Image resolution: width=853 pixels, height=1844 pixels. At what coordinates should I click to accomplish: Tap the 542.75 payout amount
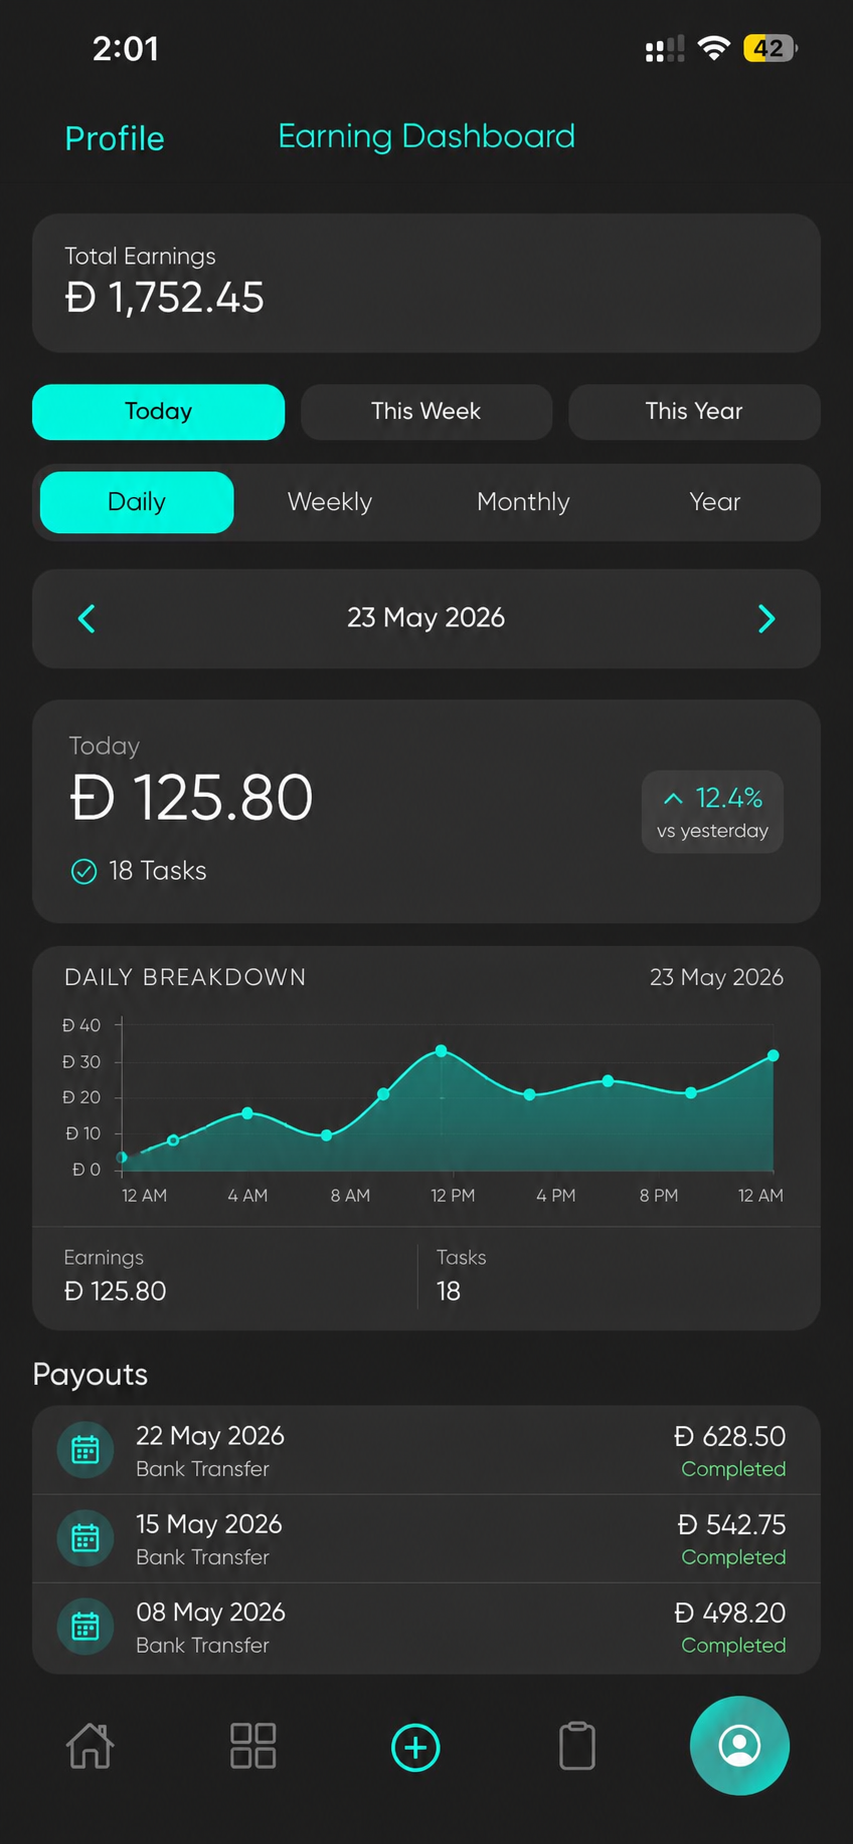(x=732, y=1525)
